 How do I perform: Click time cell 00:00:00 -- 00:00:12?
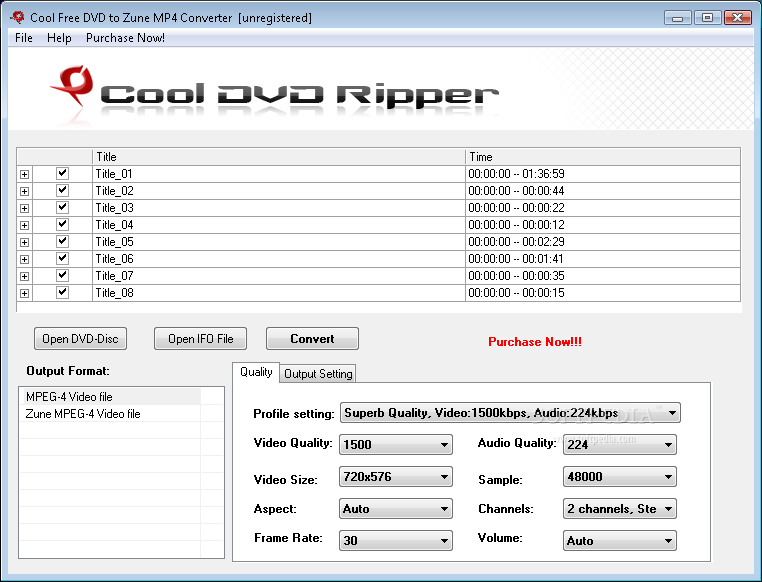(x=603, y=225)
